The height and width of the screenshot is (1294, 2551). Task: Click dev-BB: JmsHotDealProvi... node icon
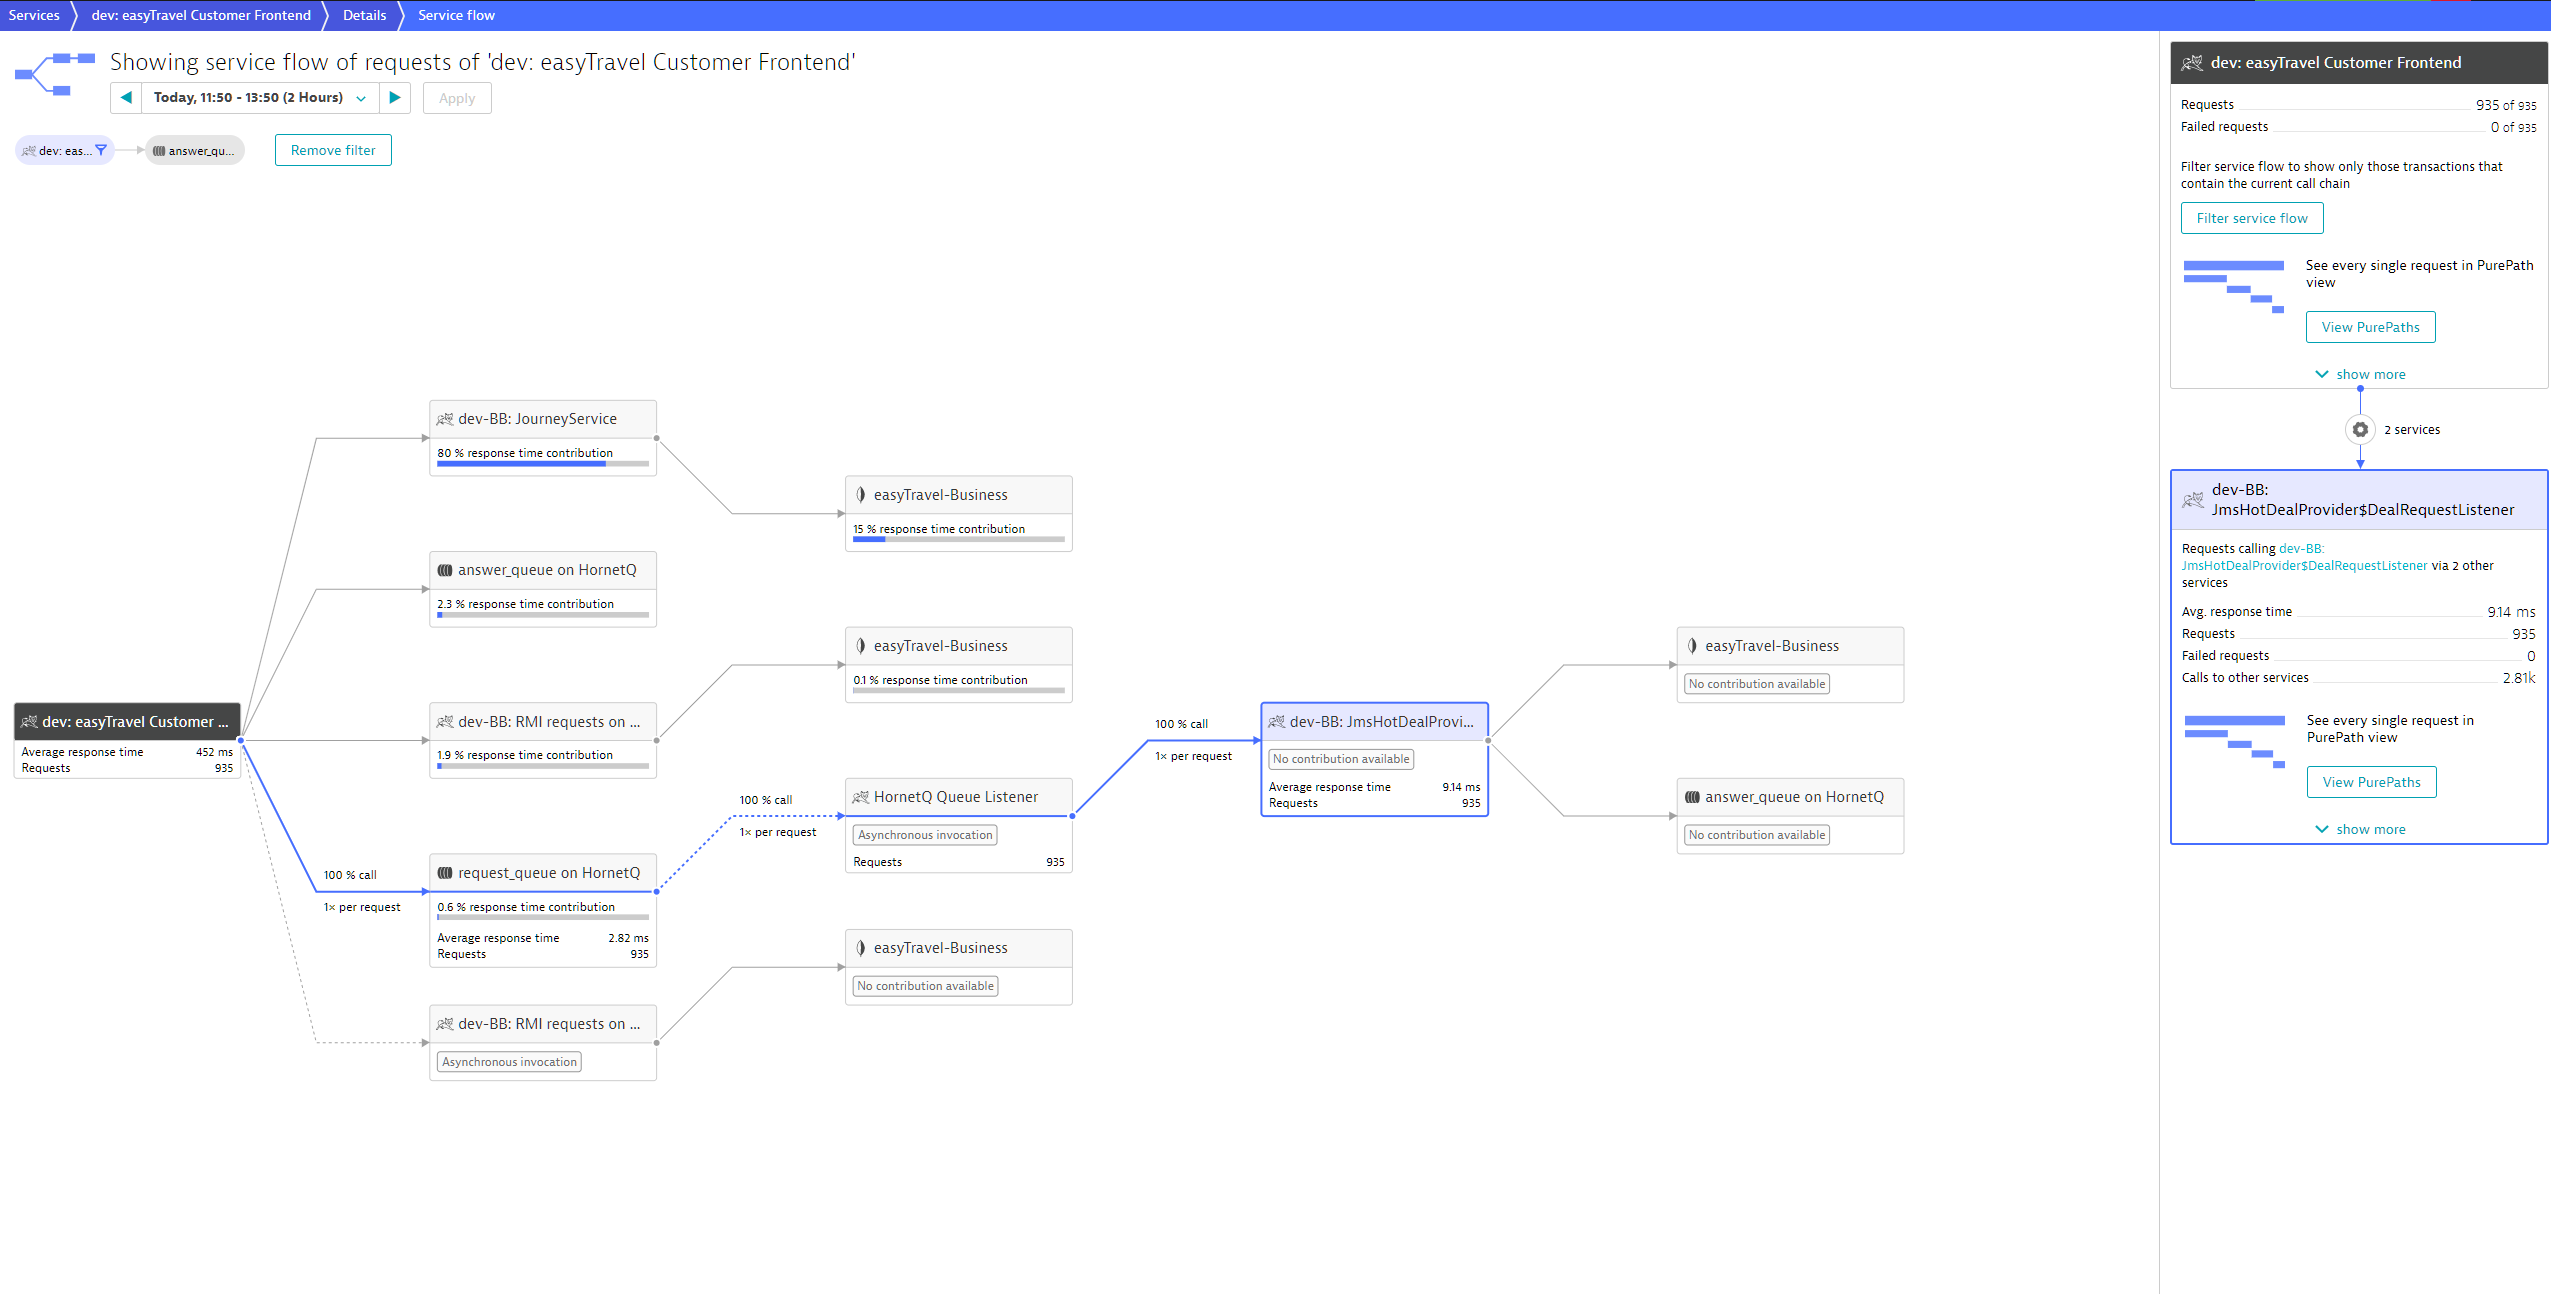[x=1277, y=722]
